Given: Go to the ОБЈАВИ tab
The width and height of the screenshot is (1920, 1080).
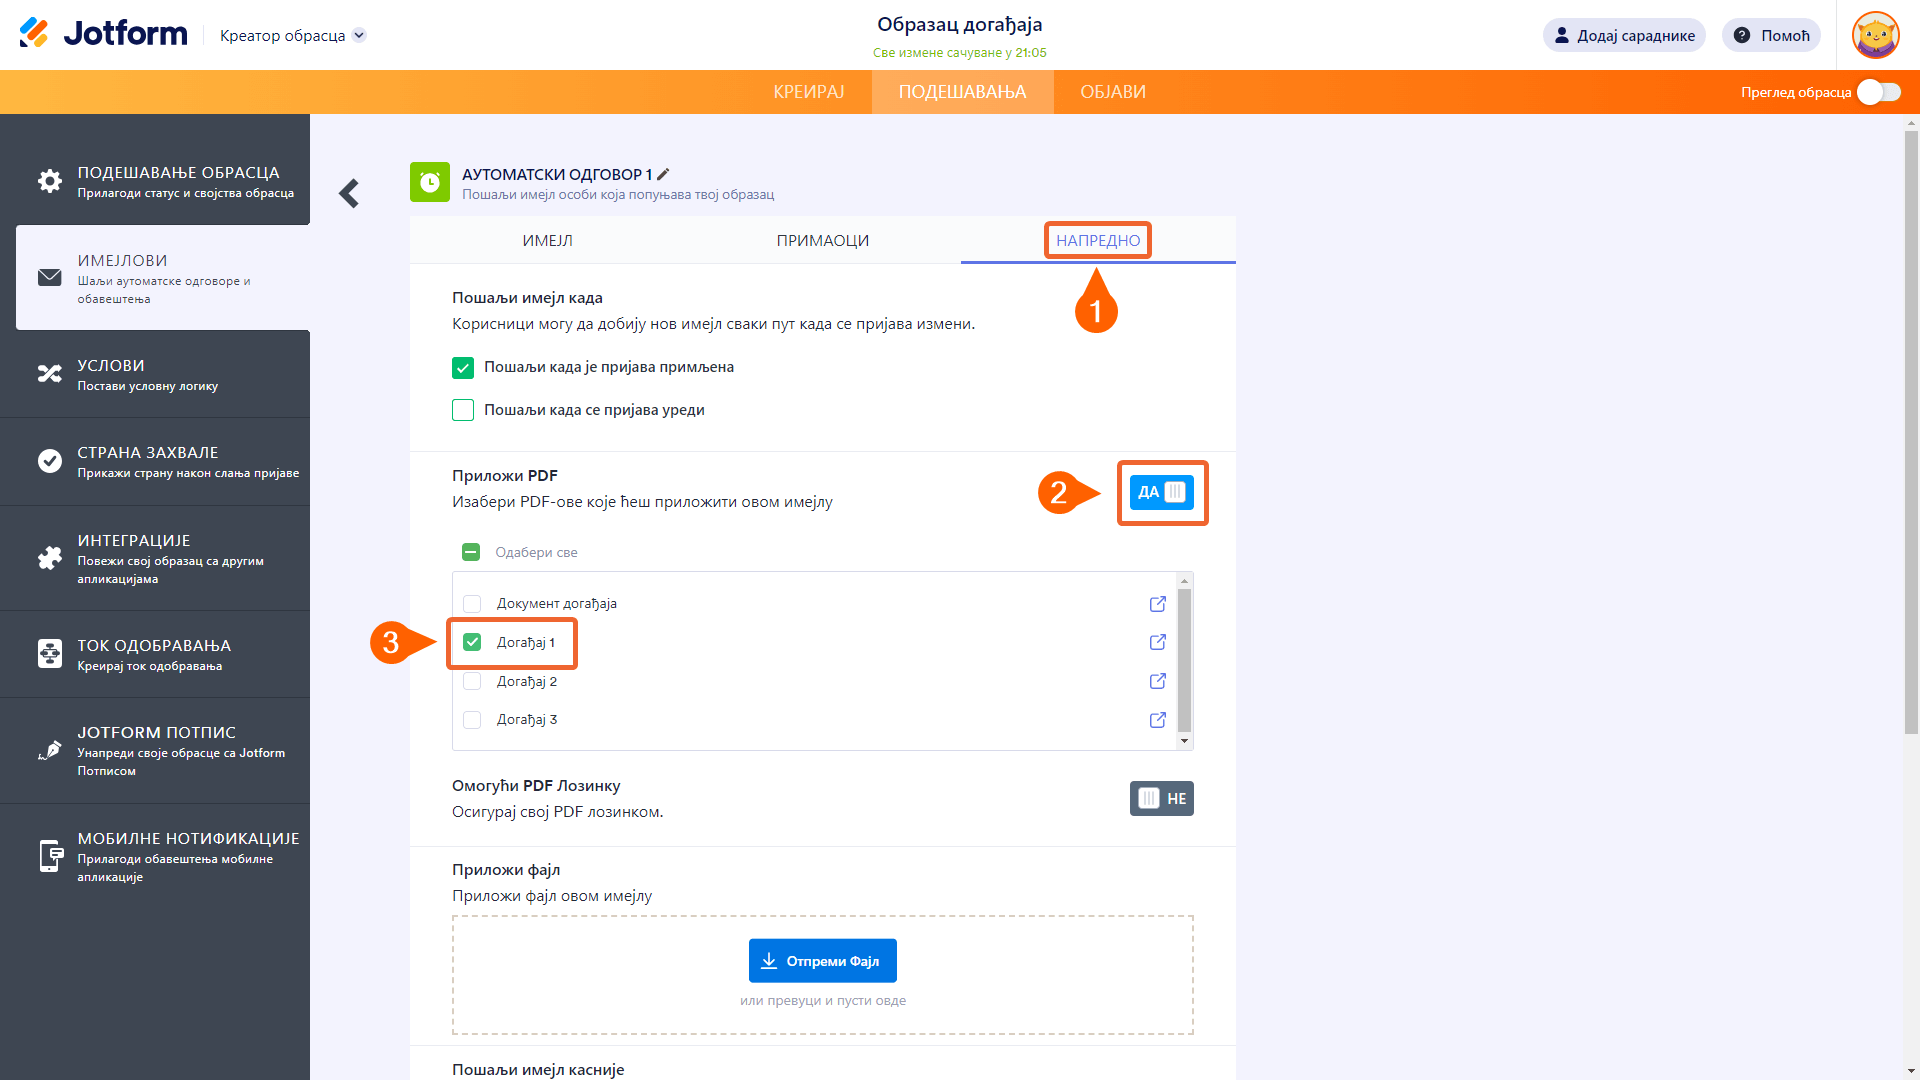Looking at the screenshot, I should 1112,92.
